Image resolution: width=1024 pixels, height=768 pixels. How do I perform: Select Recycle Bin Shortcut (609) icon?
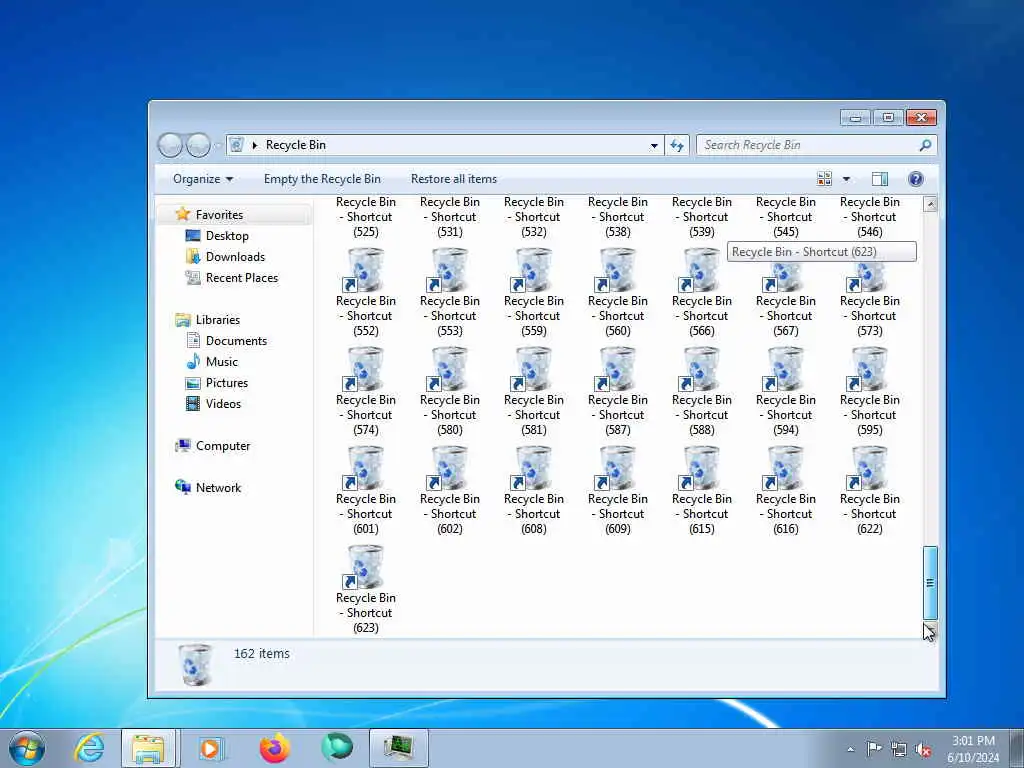pos(616,468)
